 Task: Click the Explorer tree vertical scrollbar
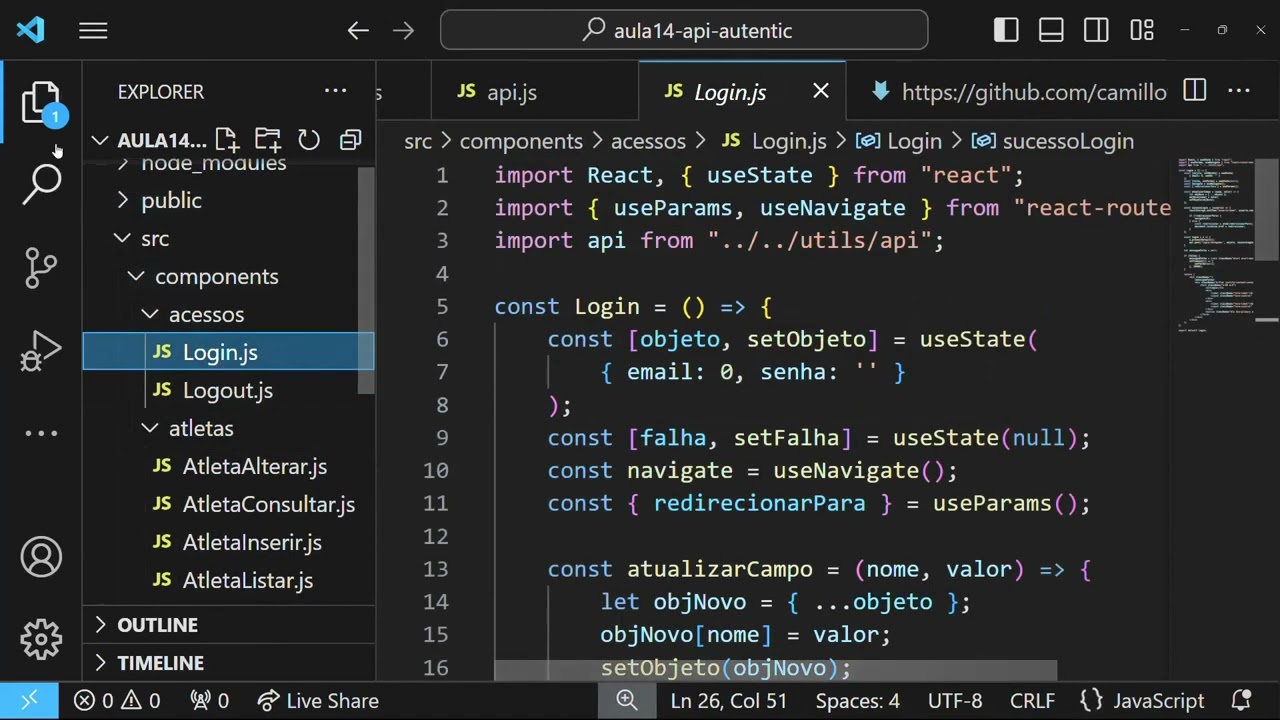pos(367,280)
